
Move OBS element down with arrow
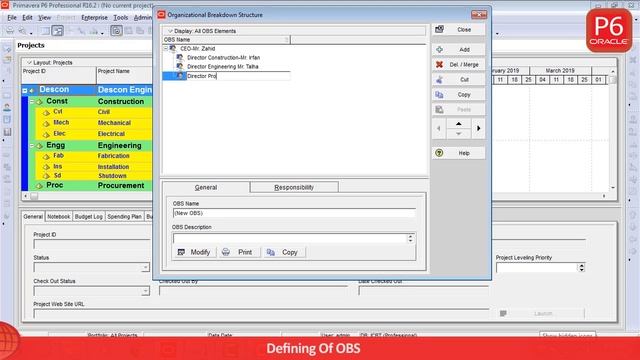click(x=458, y=133)
